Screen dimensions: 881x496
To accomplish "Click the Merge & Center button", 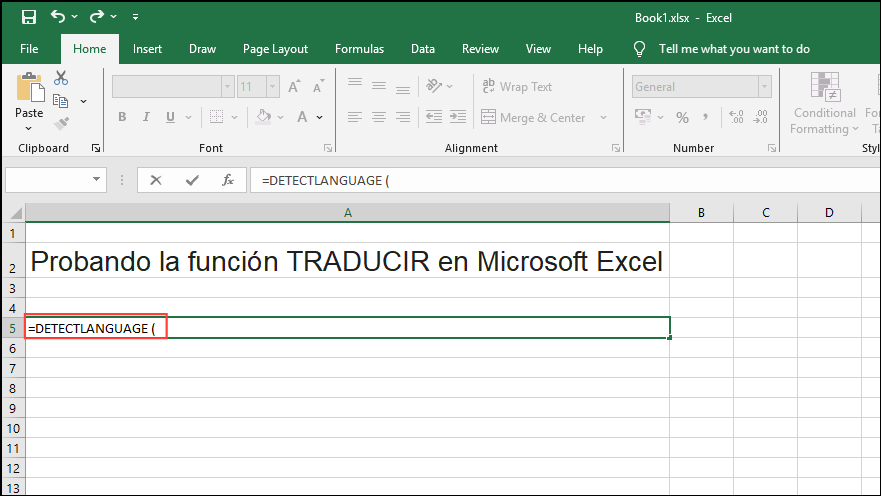I will click(x=533, y=118).
